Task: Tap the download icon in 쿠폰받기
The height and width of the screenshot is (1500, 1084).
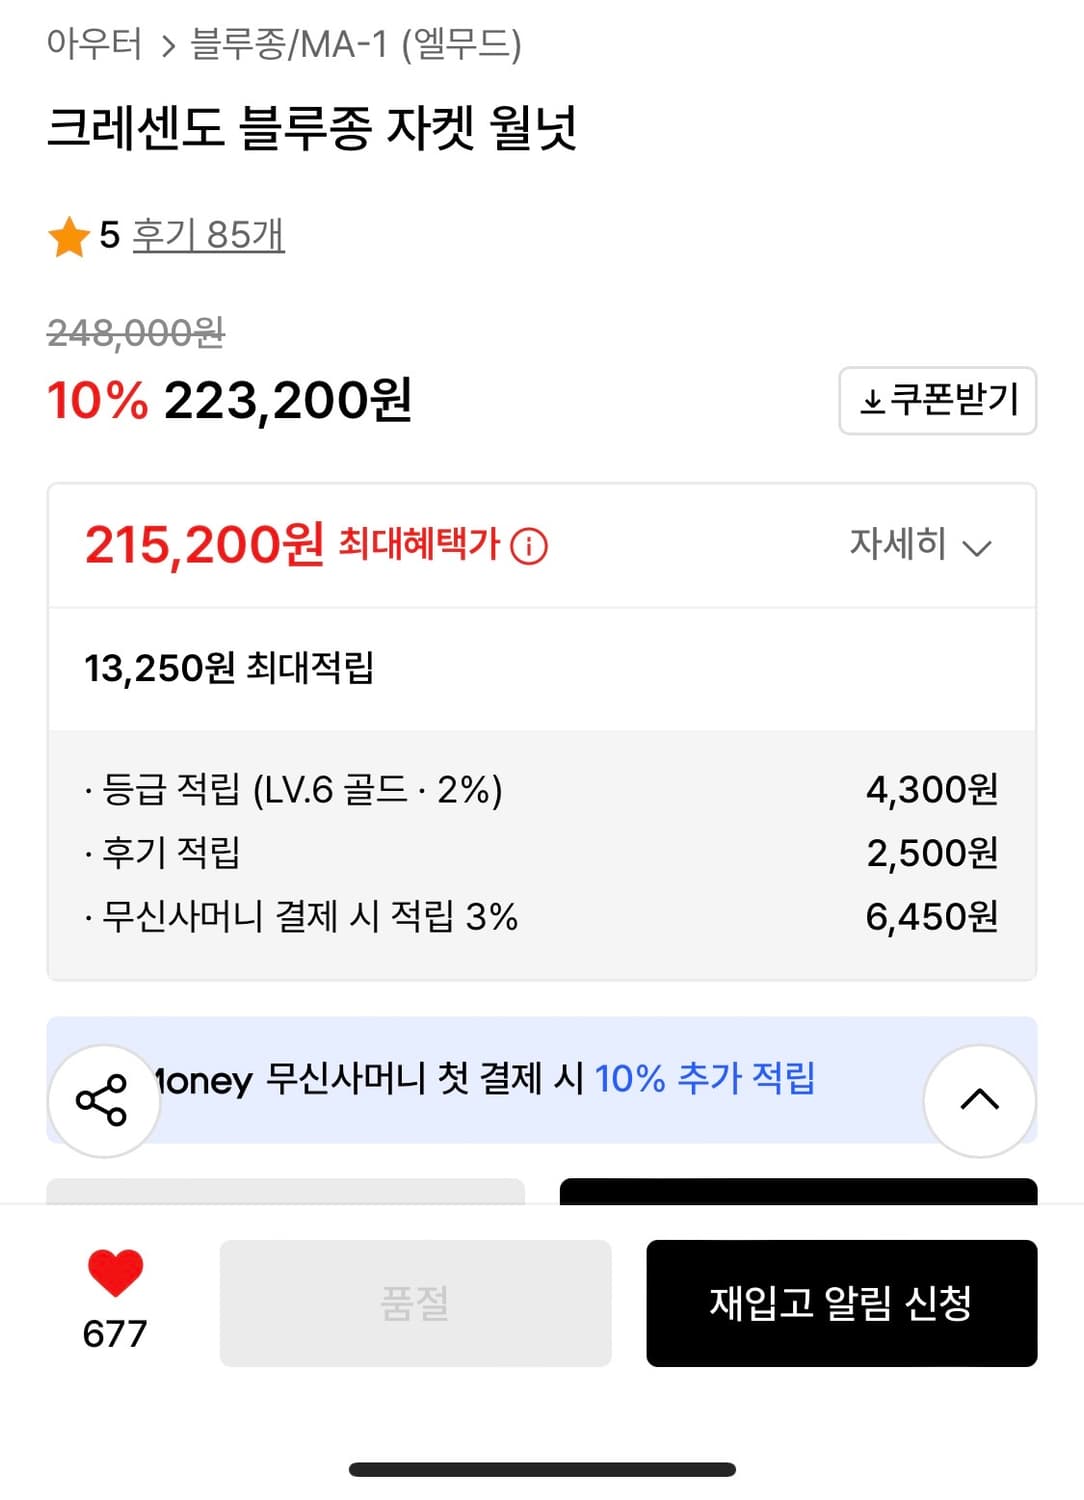Action: (x=872, y=402)
